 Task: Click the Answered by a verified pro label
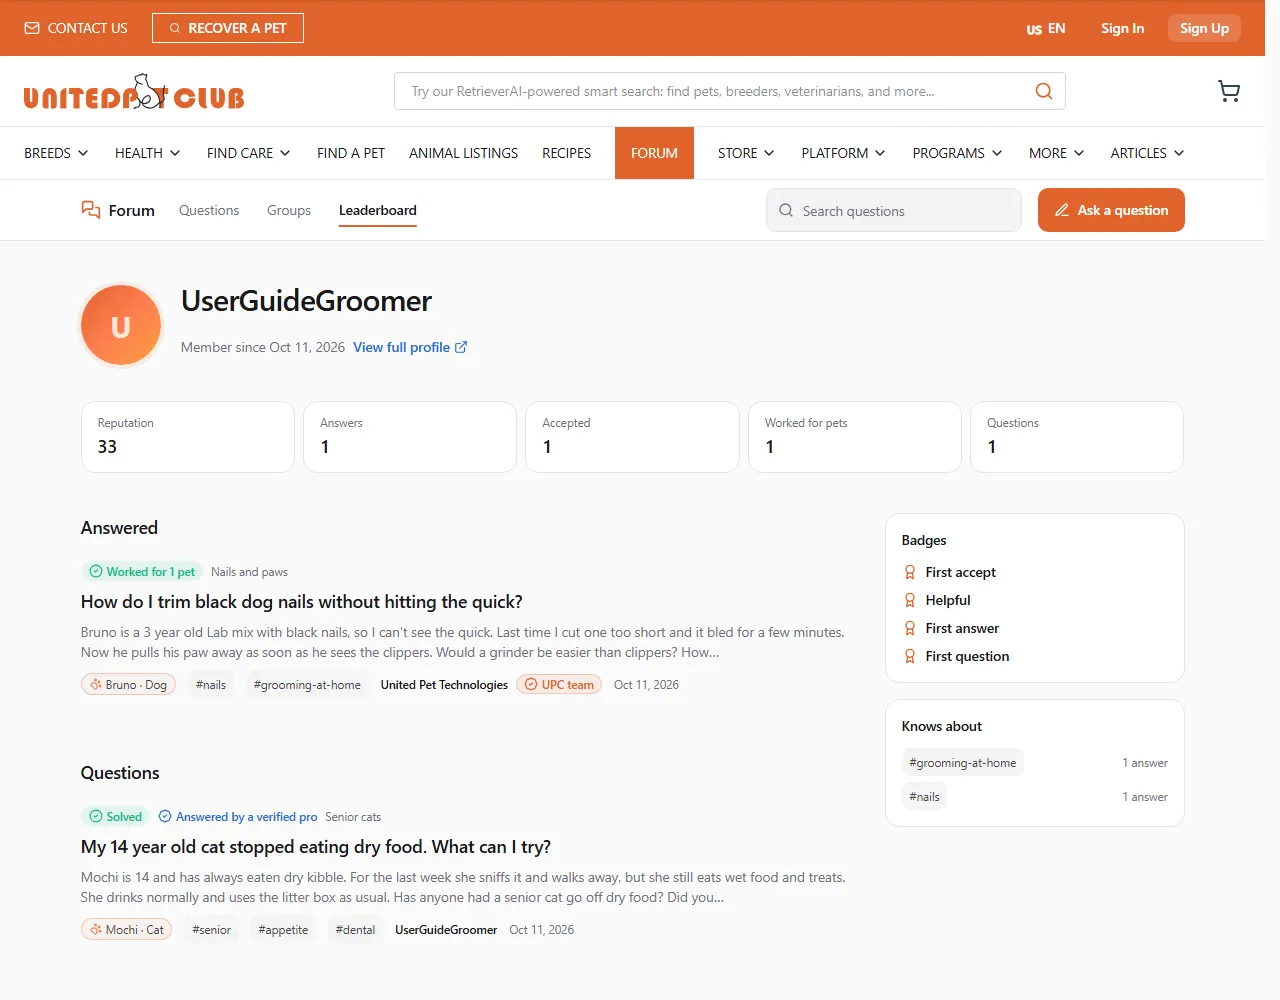click(x=238, y=817)
